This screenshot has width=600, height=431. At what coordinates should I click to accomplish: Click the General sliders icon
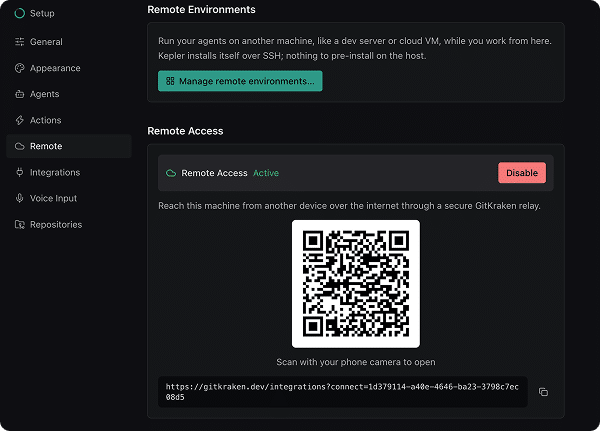20,42
